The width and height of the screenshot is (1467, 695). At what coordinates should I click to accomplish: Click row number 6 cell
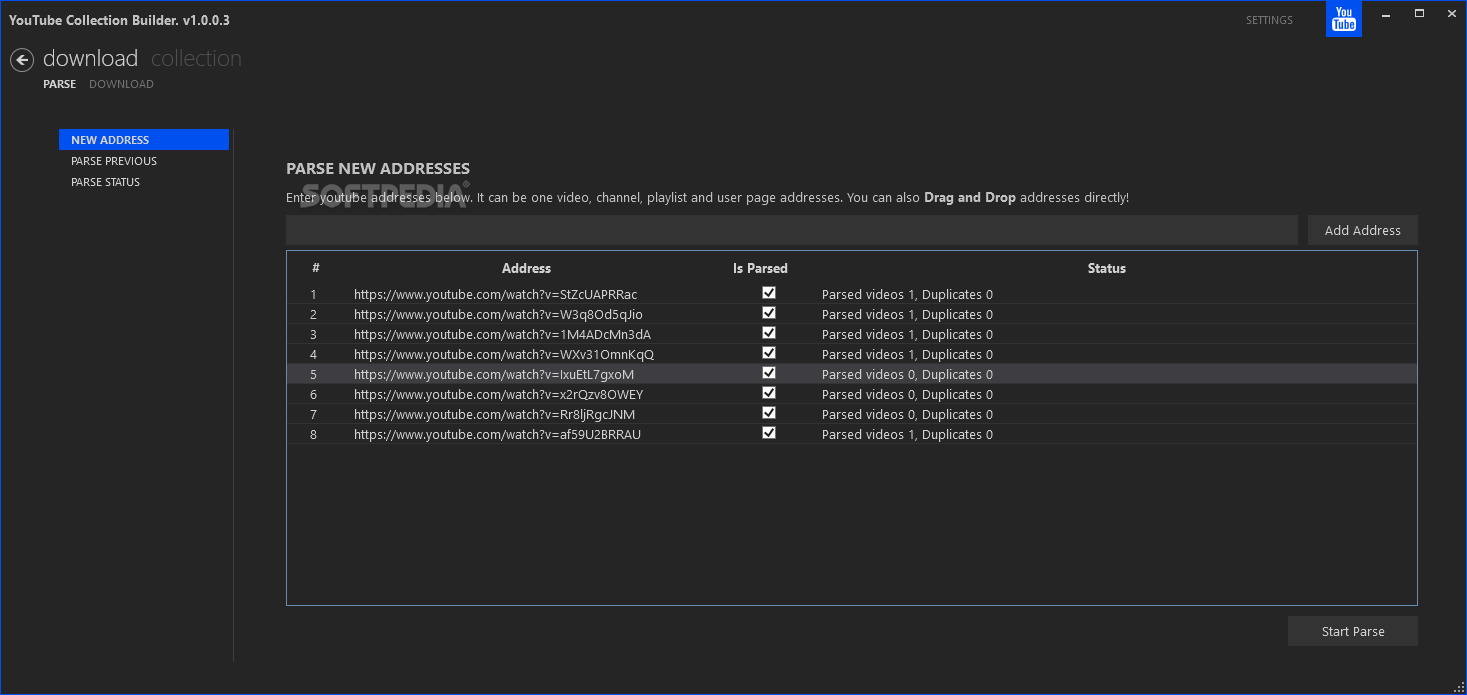313,394
